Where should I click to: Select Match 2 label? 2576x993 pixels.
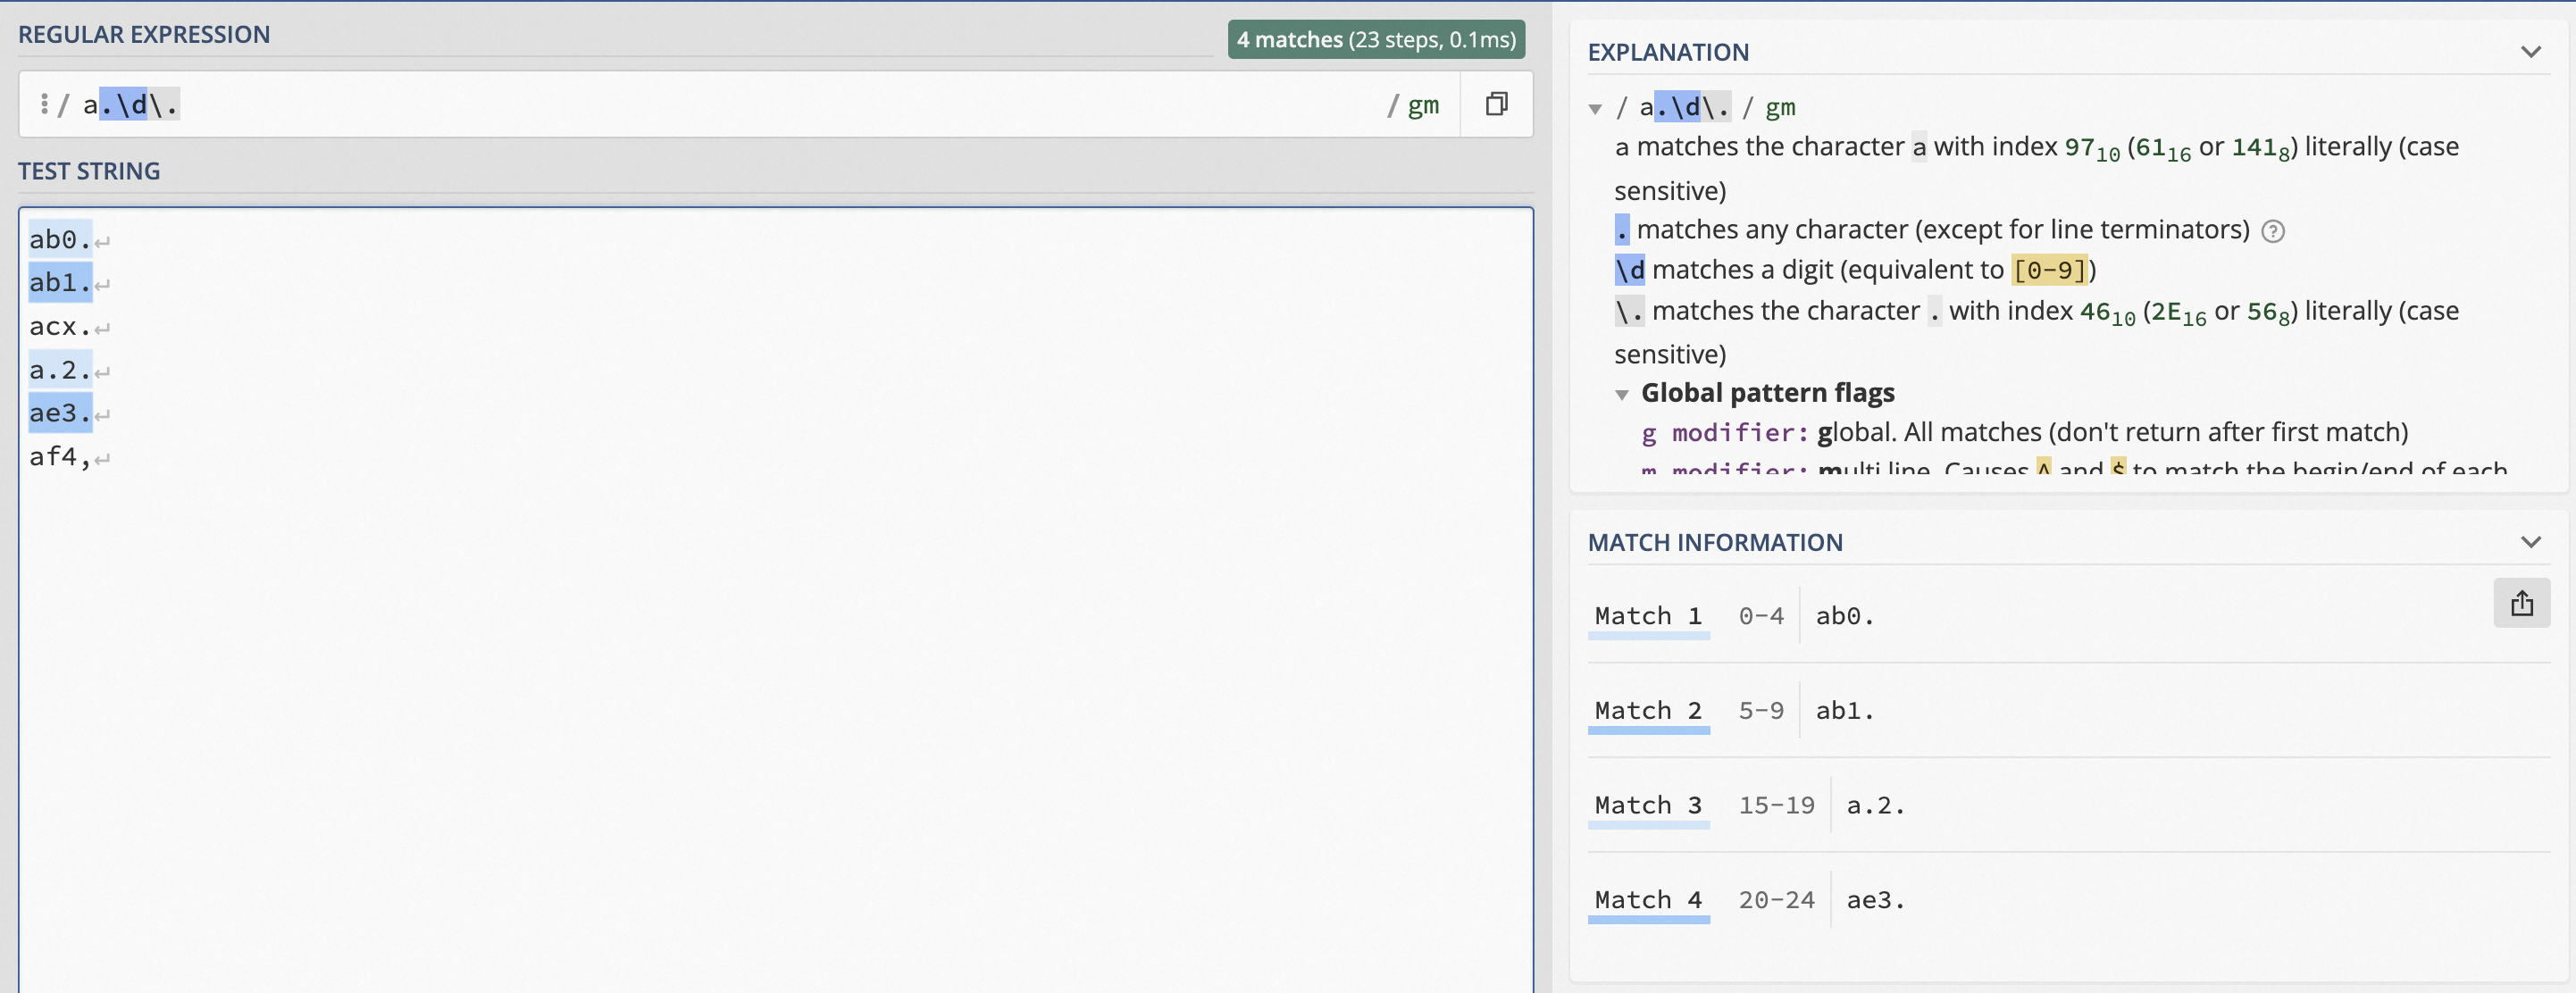1648,711
